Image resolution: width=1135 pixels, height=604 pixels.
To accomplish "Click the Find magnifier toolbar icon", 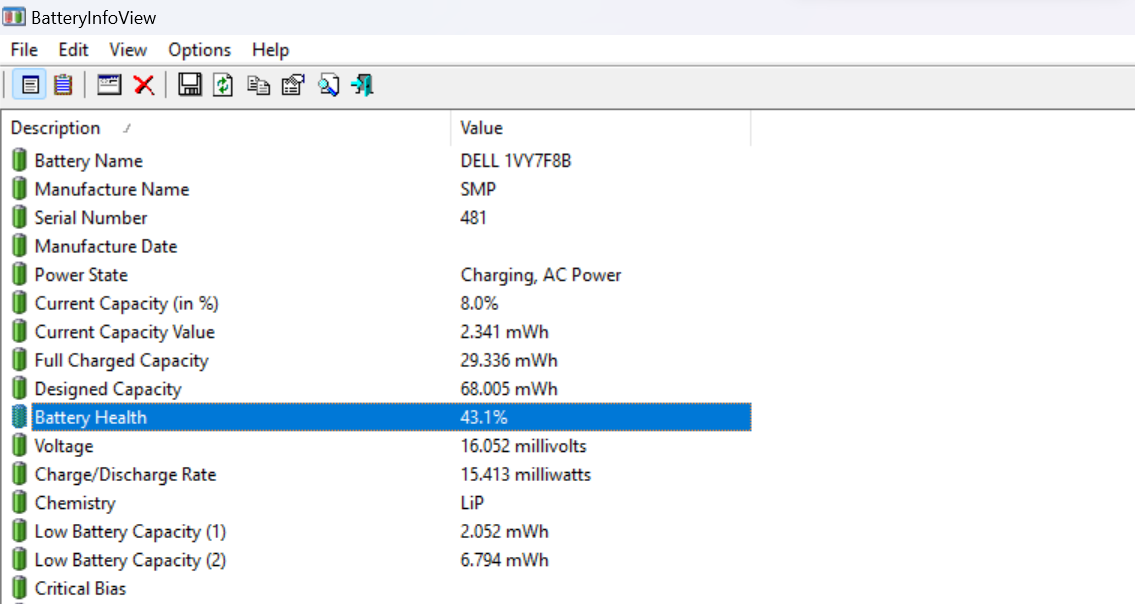I will coord(329,85).
